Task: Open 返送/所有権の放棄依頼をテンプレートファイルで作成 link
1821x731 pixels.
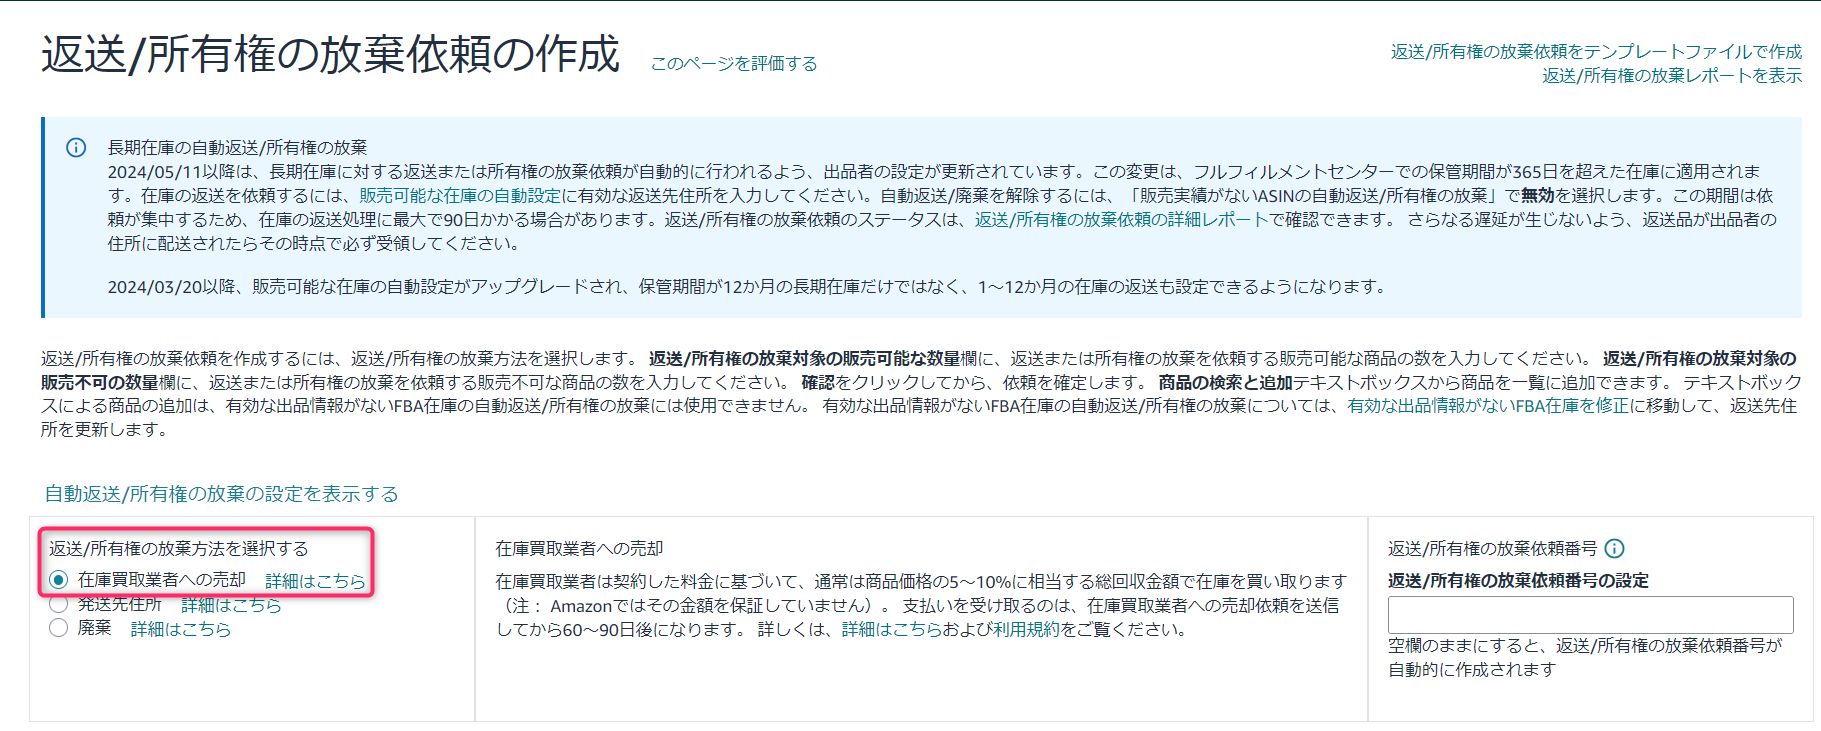Action: 1595,52
